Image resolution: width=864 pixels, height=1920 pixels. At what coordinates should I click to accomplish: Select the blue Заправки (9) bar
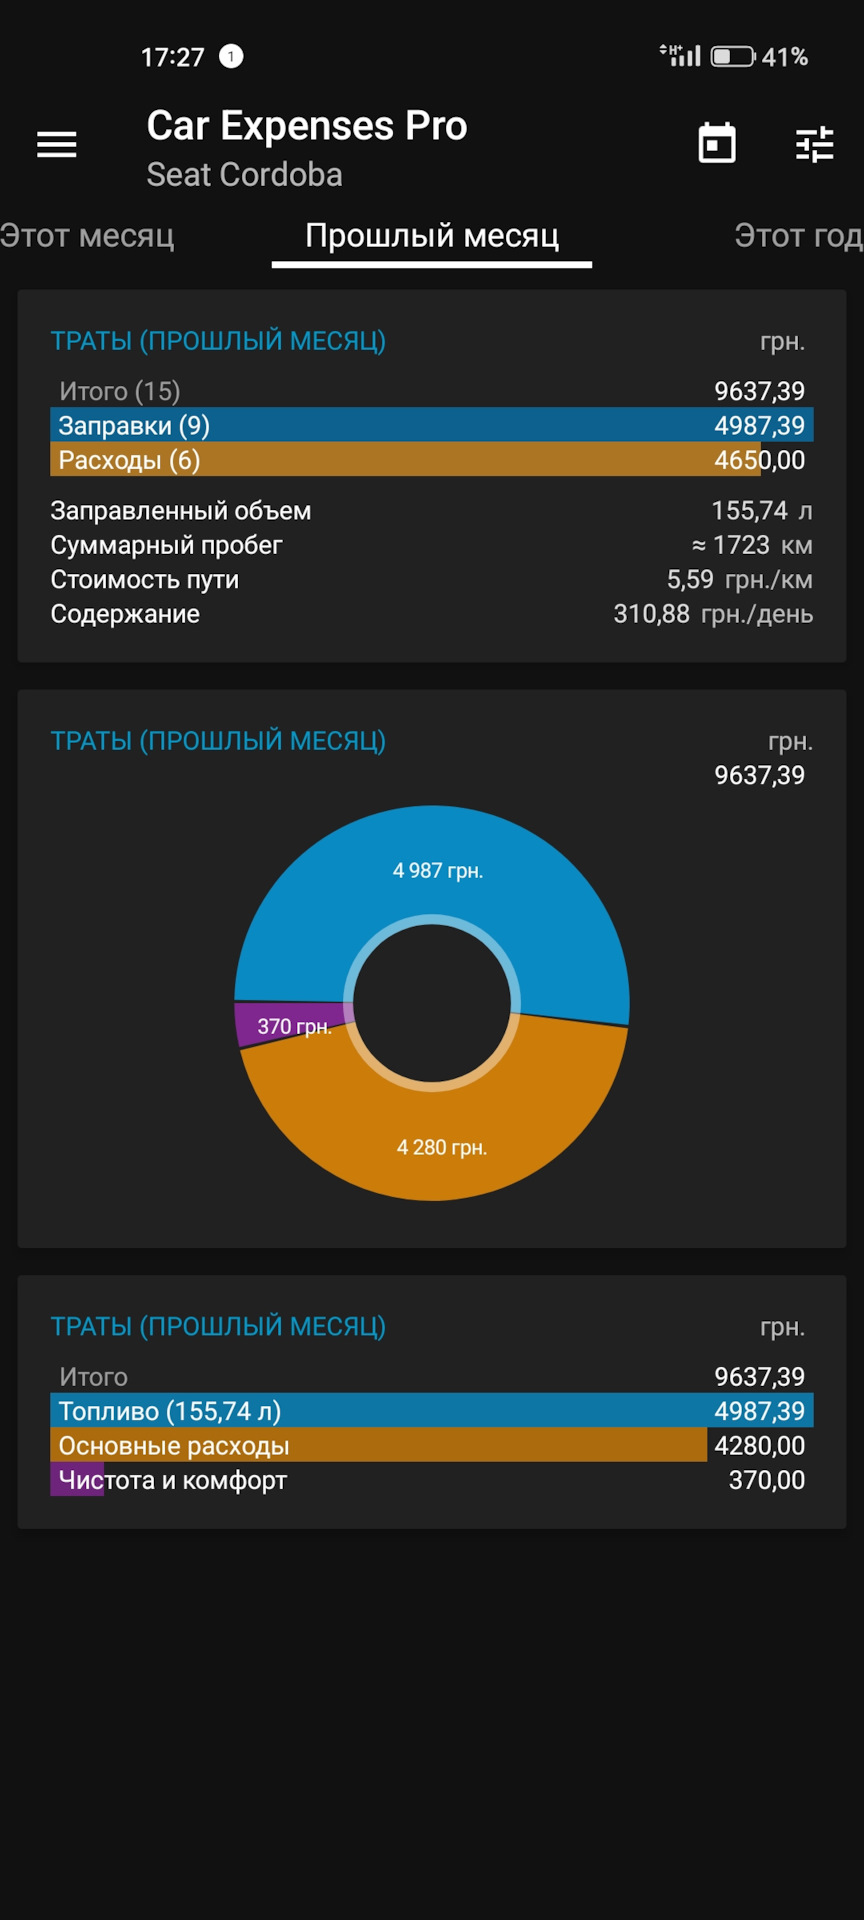click(432, 425)
